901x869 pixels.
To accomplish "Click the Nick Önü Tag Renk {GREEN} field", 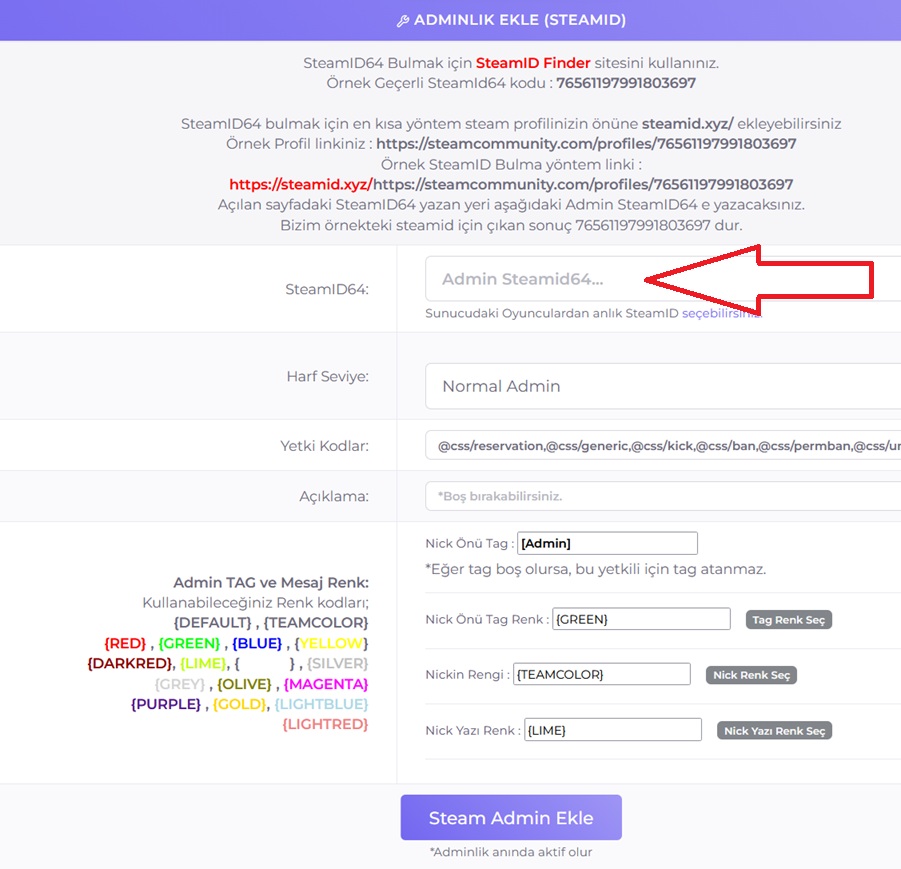I will point(641,619).
